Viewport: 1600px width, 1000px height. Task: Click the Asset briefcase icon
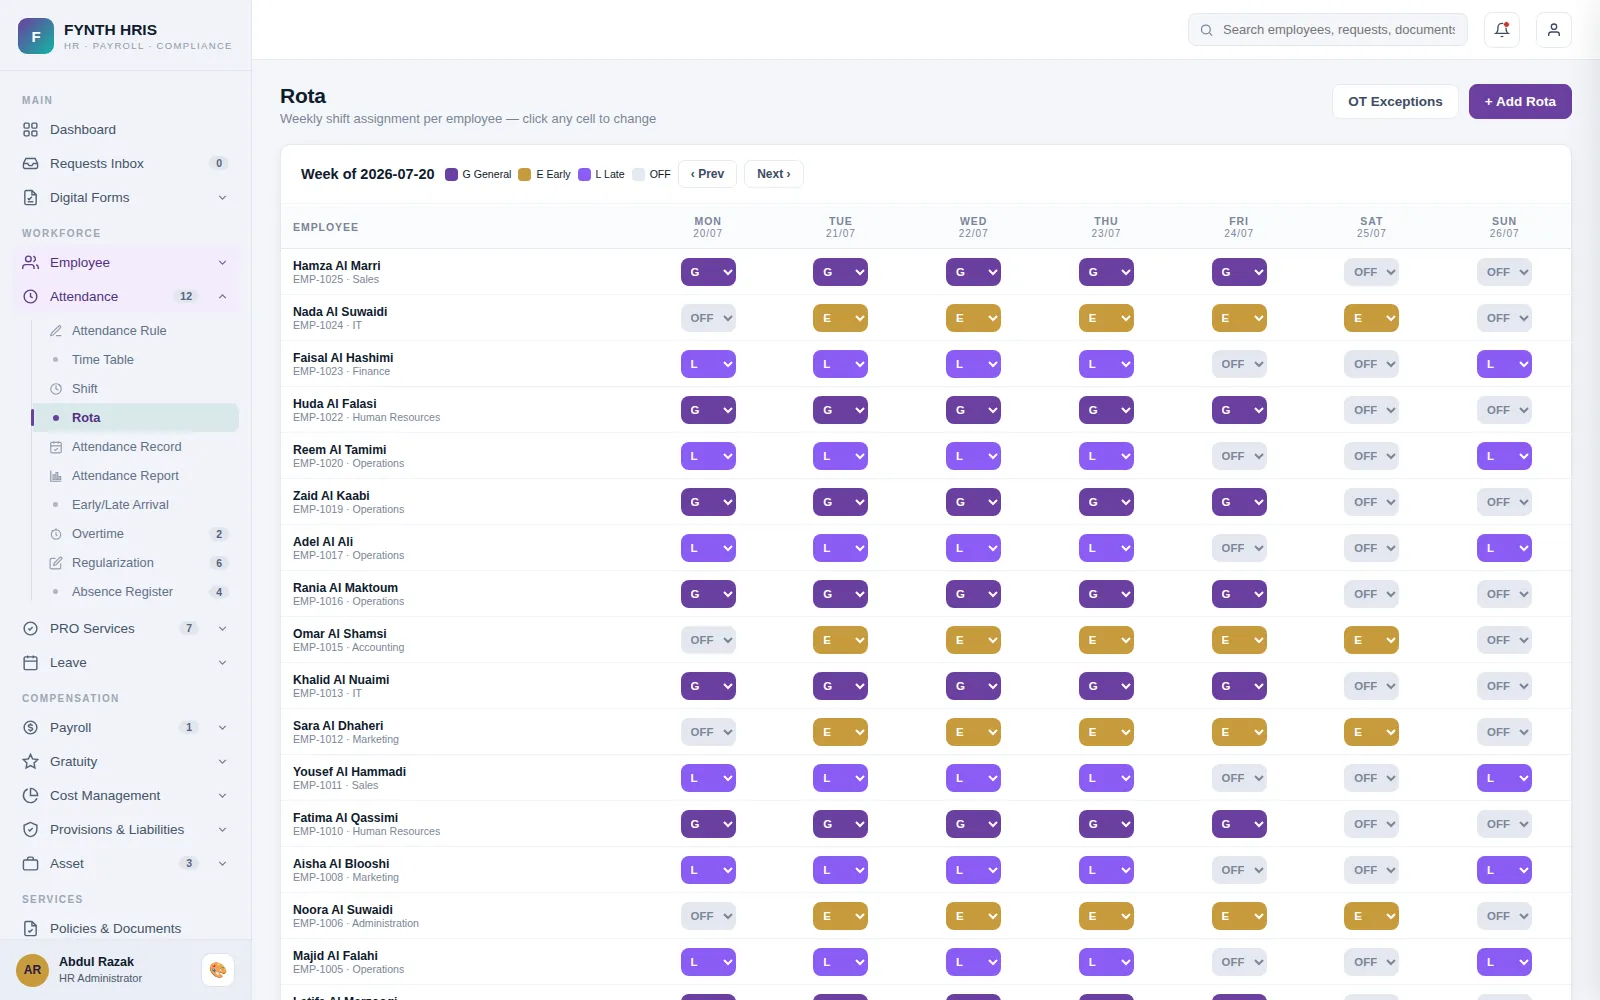point(31,864)
